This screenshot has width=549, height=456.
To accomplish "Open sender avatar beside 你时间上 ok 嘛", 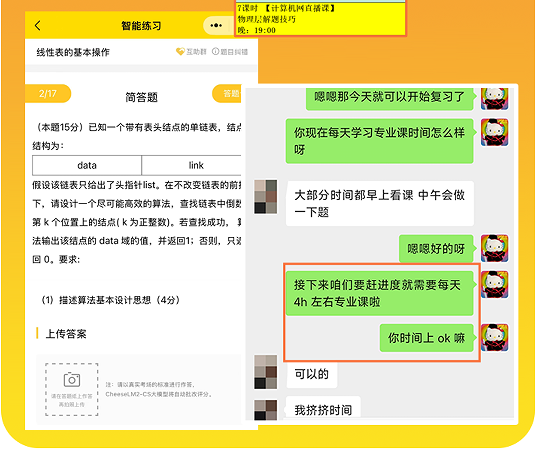I will coord(494,338).
